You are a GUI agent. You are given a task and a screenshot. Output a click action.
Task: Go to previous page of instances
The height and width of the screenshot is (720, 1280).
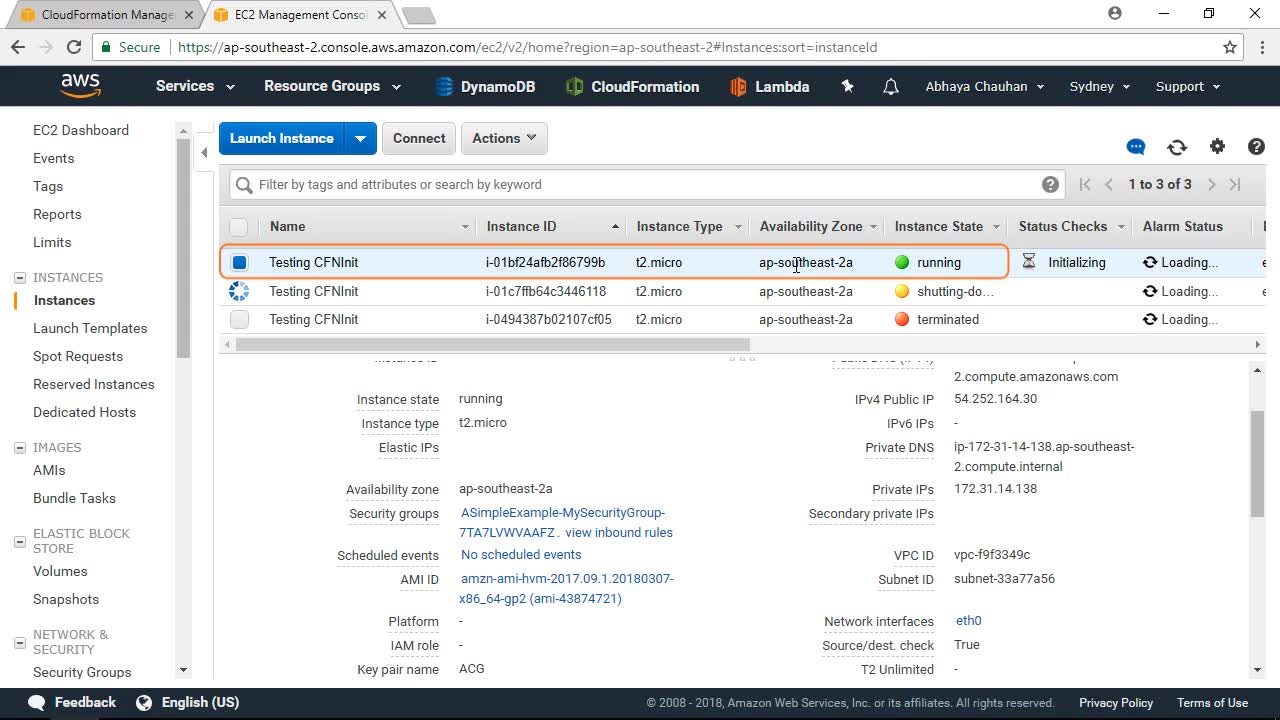(x=1109, y=184)
